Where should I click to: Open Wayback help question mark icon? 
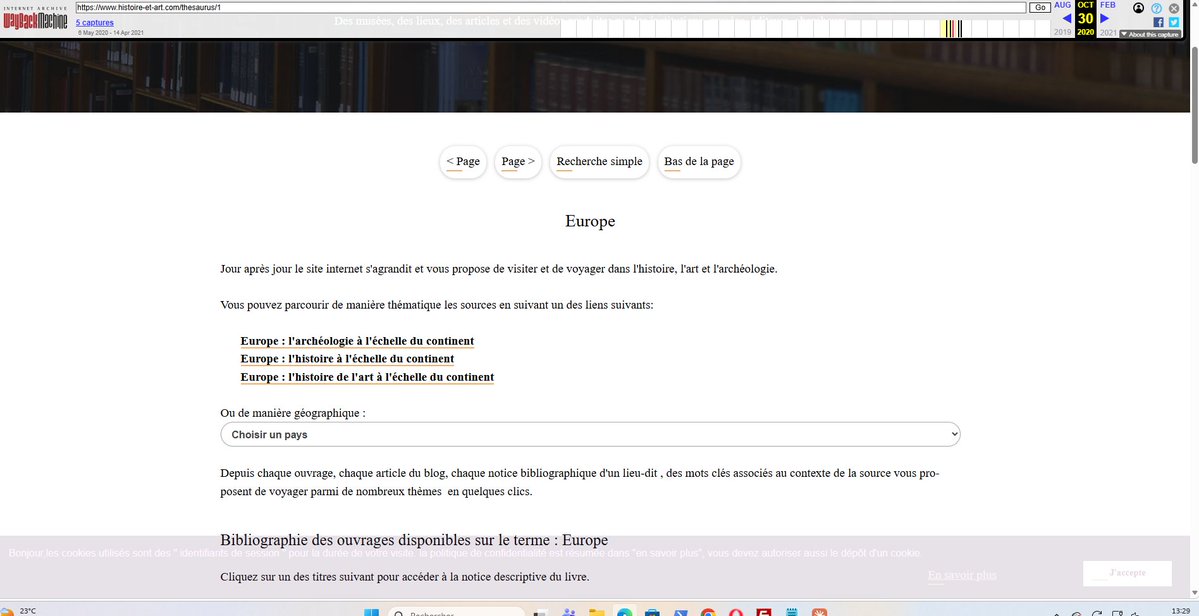1156,8
